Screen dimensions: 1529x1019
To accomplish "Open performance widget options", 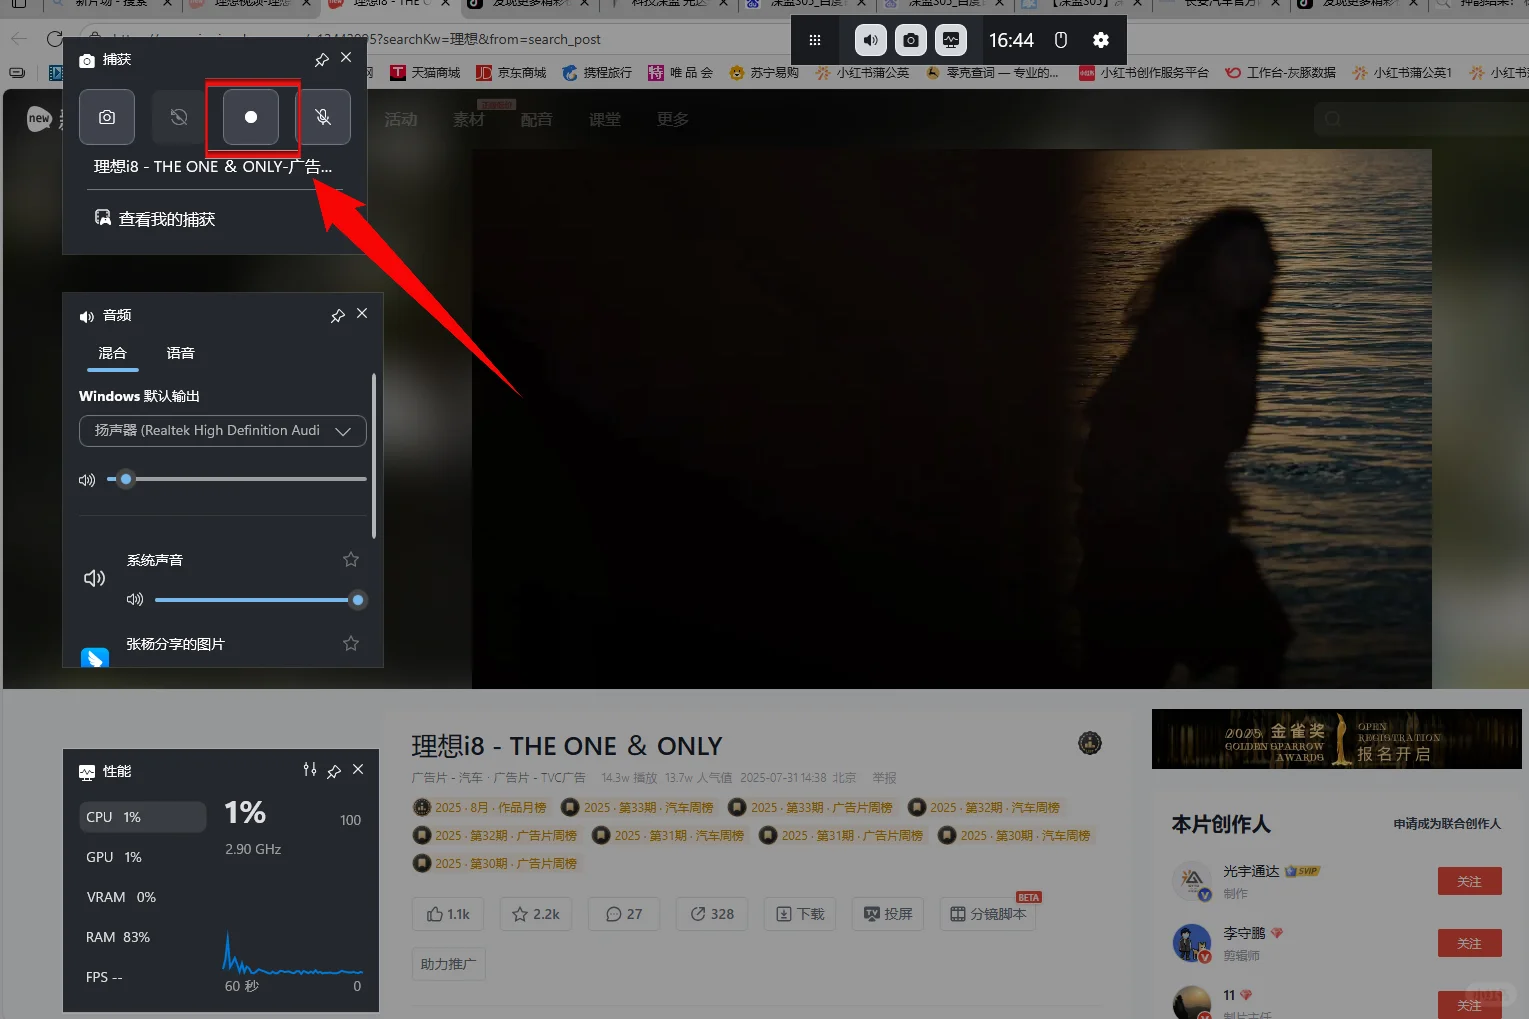I will [310, 769].
